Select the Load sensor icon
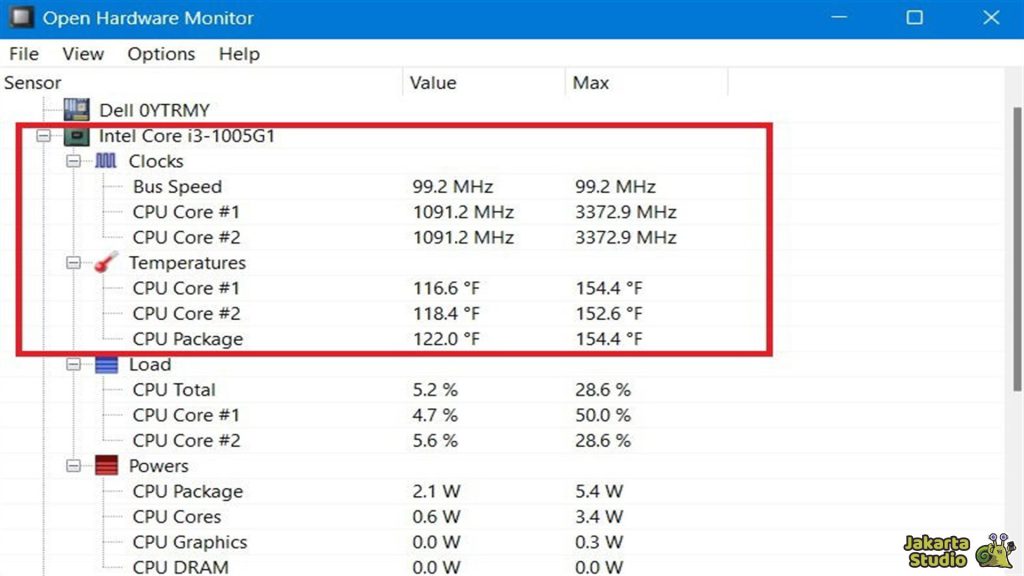The image size is (1024, 576). coord(106,364)
